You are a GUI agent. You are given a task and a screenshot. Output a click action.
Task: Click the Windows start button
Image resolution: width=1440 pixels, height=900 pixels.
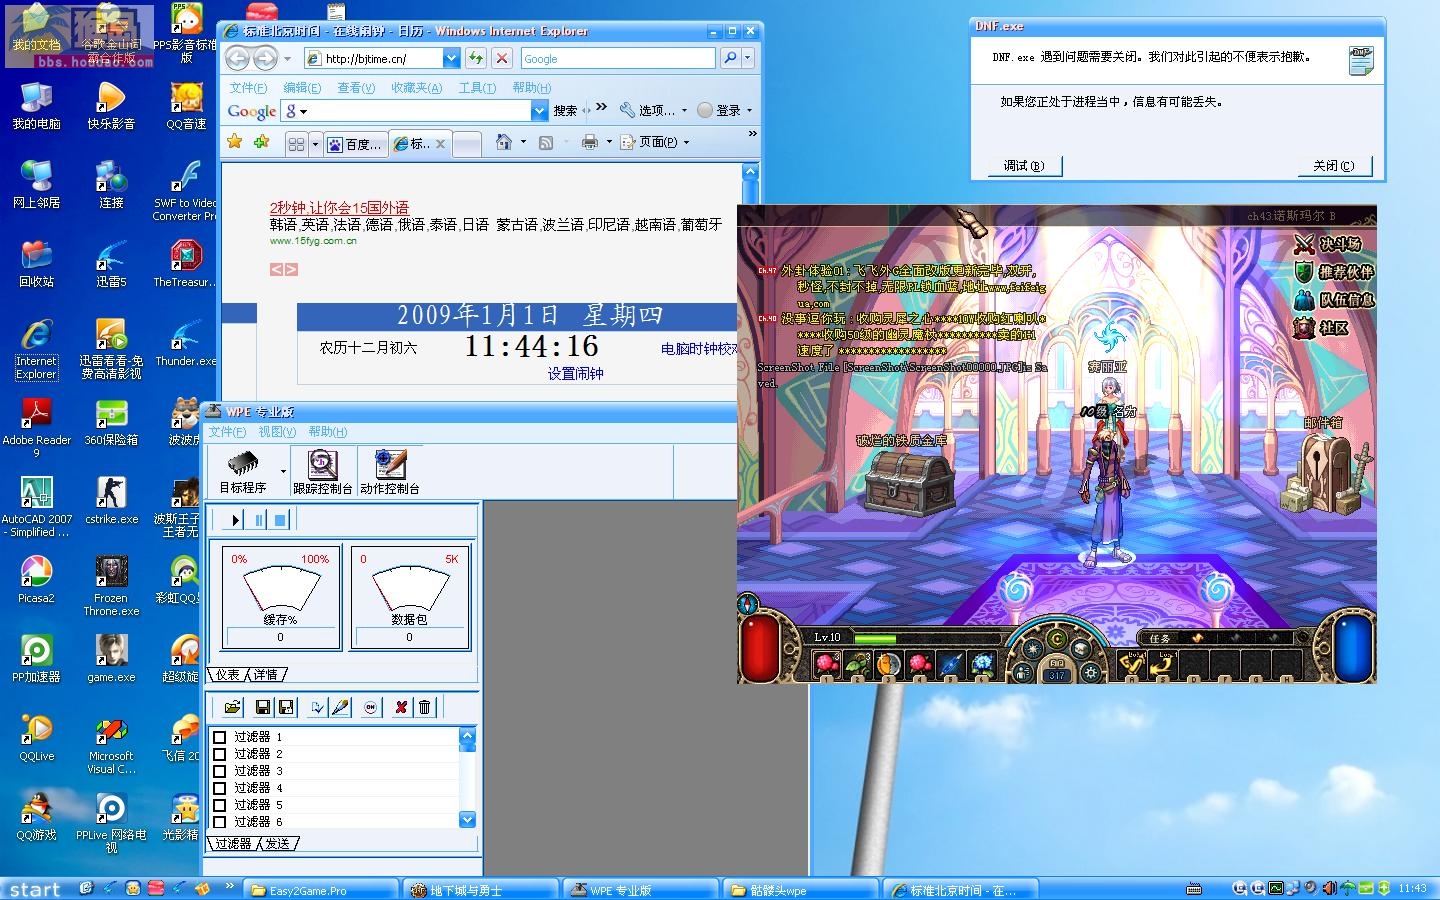pos(35,889)
